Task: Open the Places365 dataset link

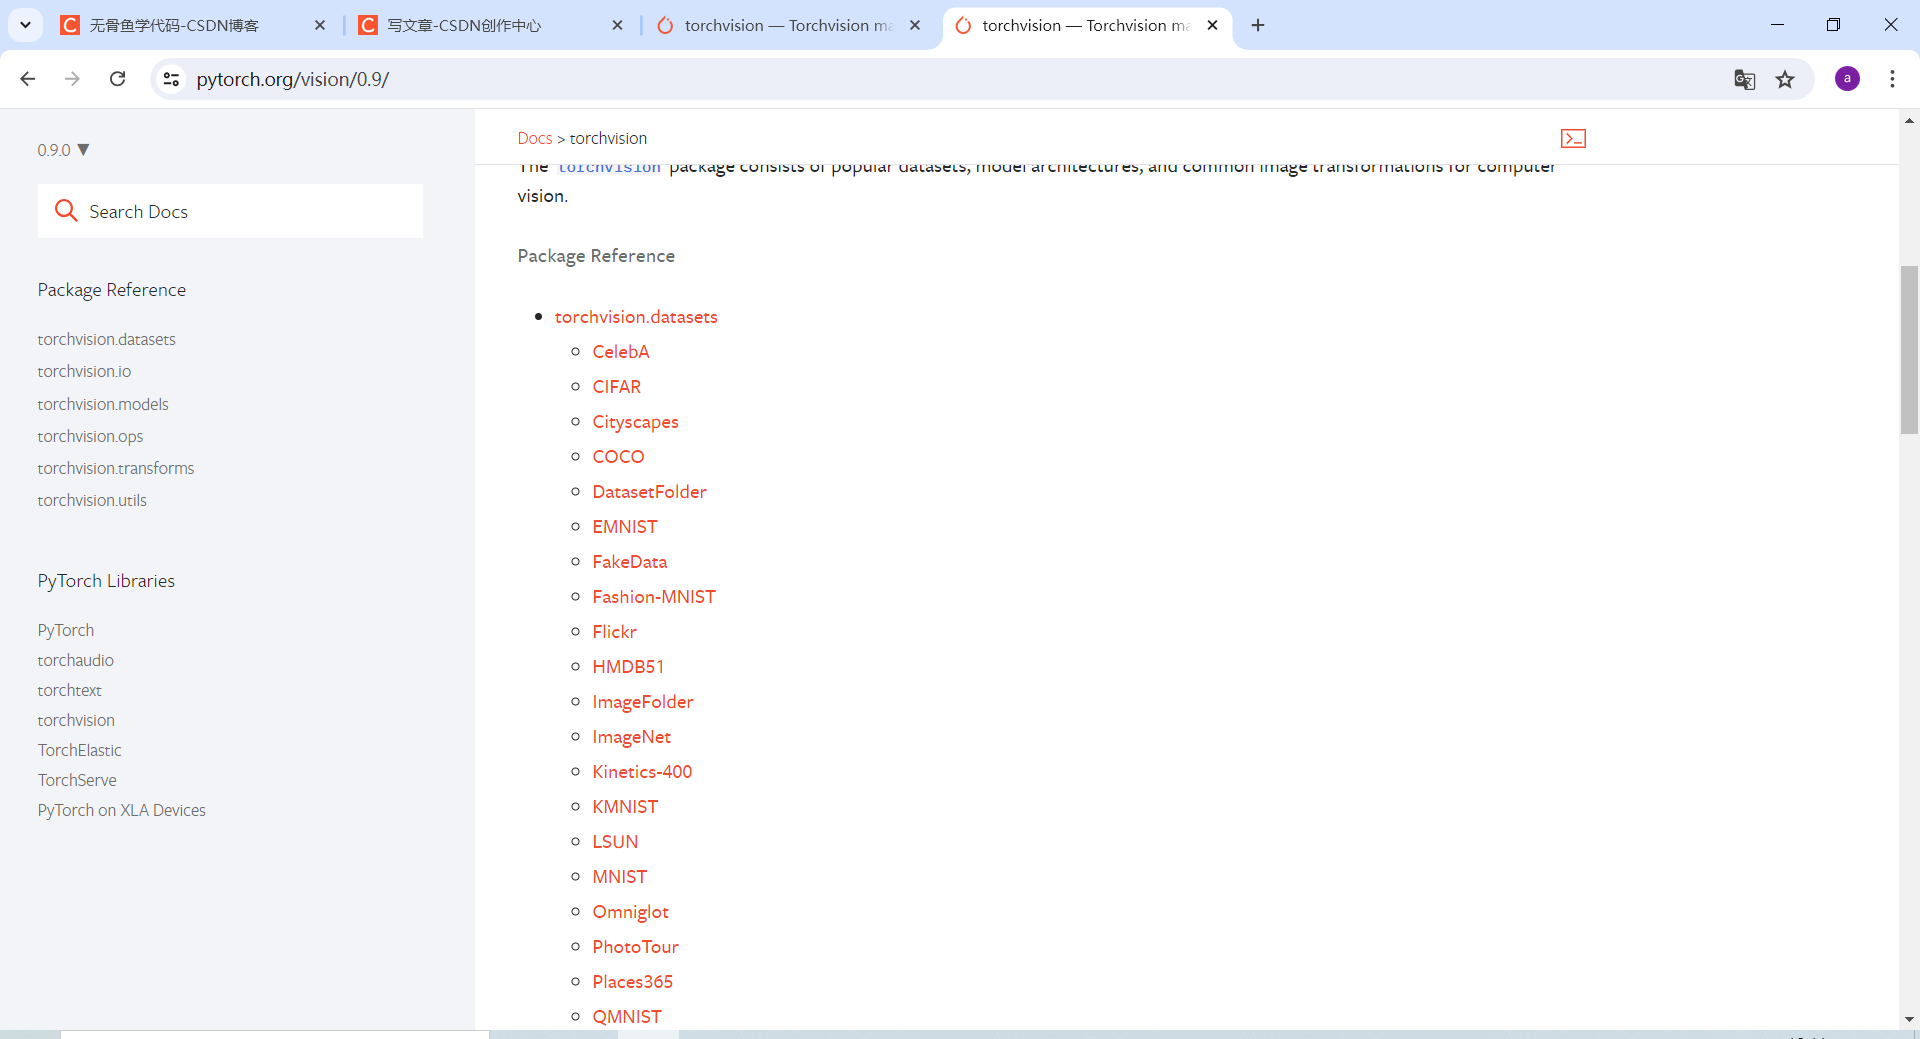Action: (x=633, y=982)
